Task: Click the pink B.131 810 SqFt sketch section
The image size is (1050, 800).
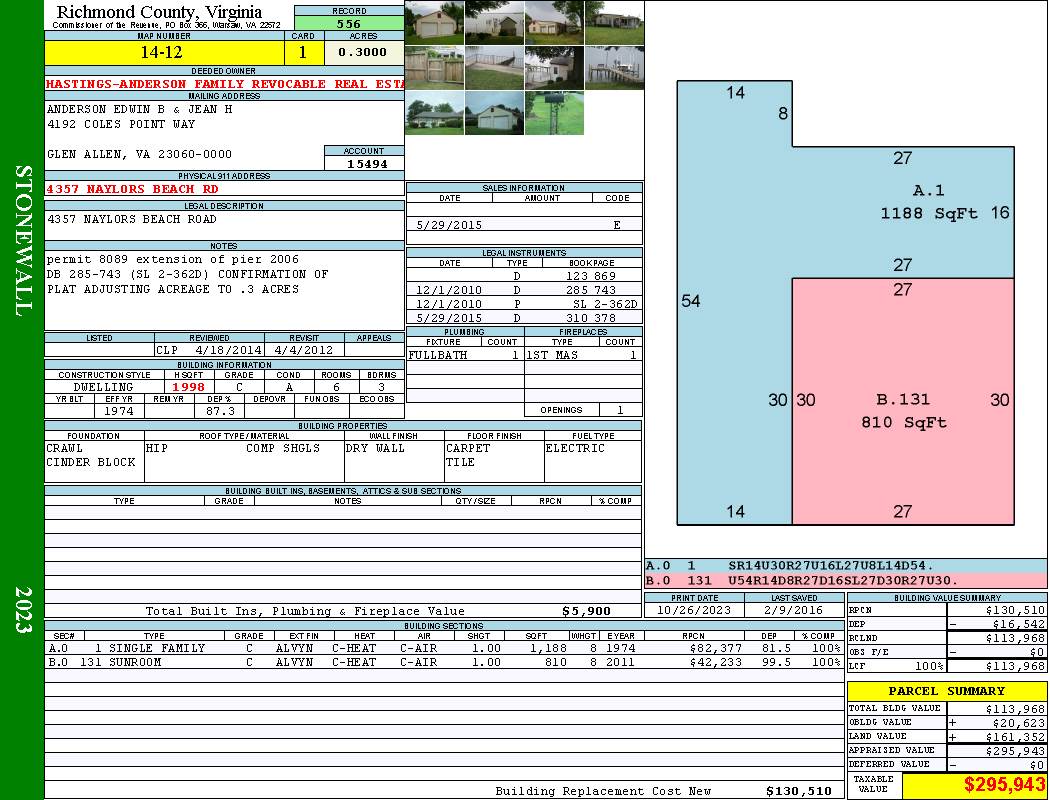Action: click(903, 401)
